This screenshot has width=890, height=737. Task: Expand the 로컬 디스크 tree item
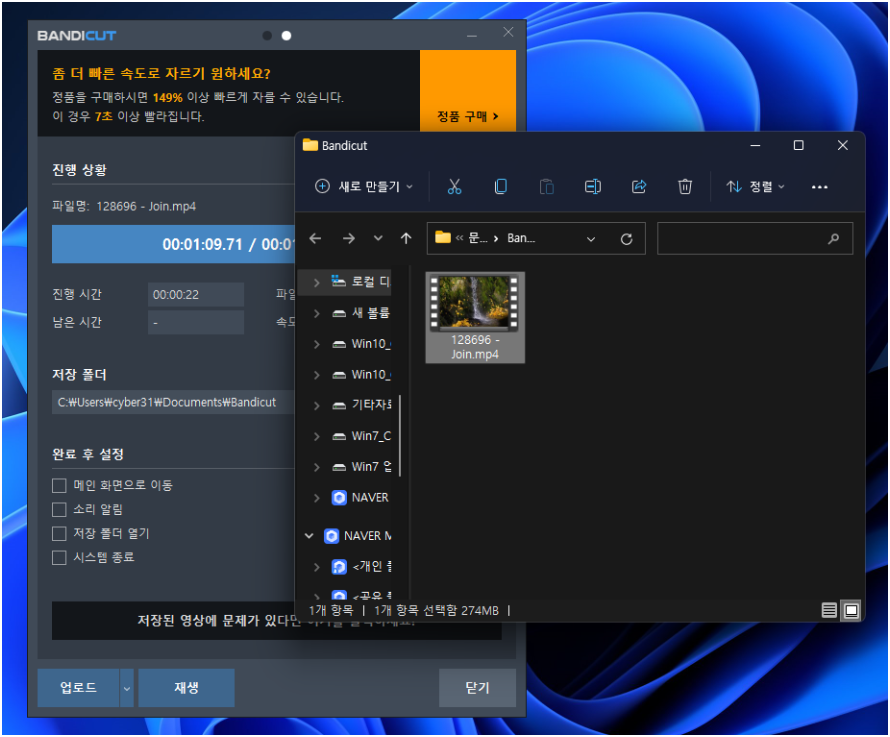point(317,282)
